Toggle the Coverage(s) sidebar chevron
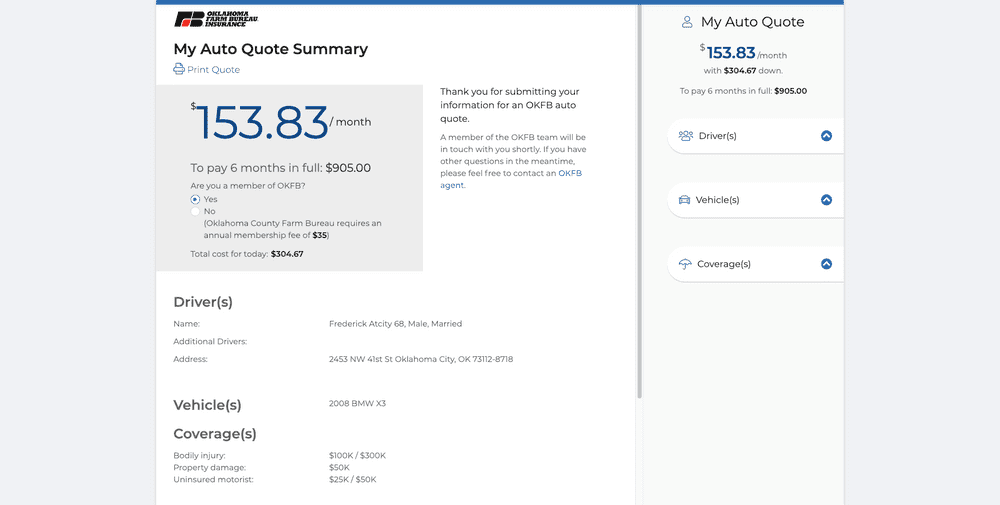 (827, 263)
